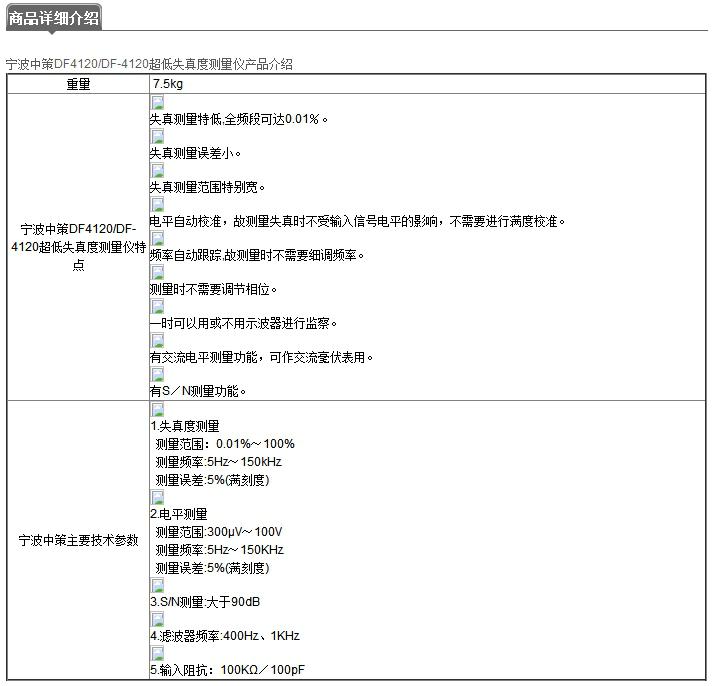Click image icon above 频率自动跟踪 line
This screenshot has height=686, width=713.
coord(157,238)
